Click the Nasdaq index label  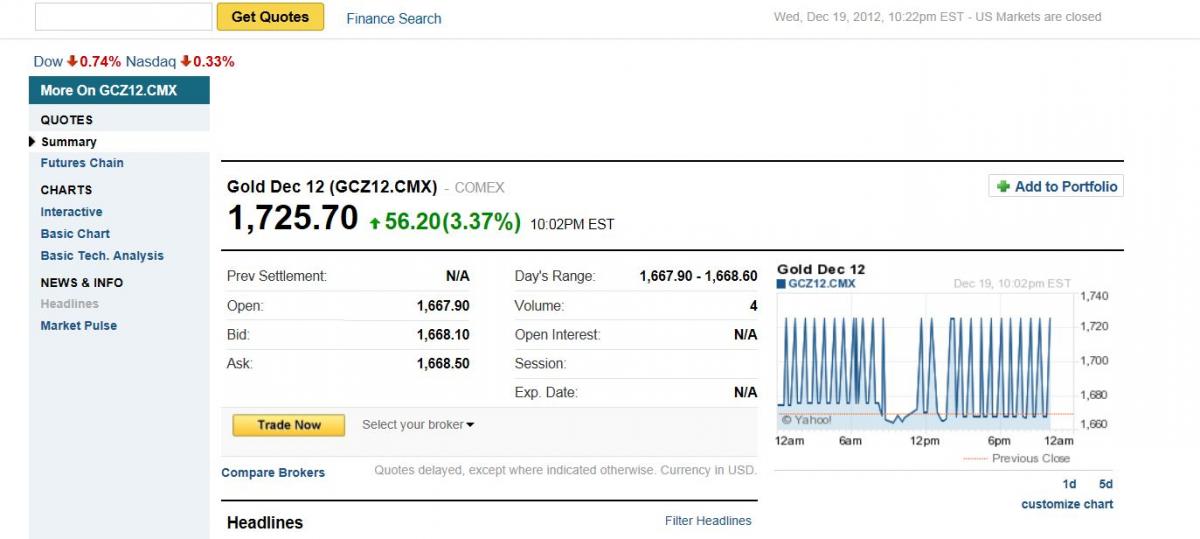click(x=151, y=61)
